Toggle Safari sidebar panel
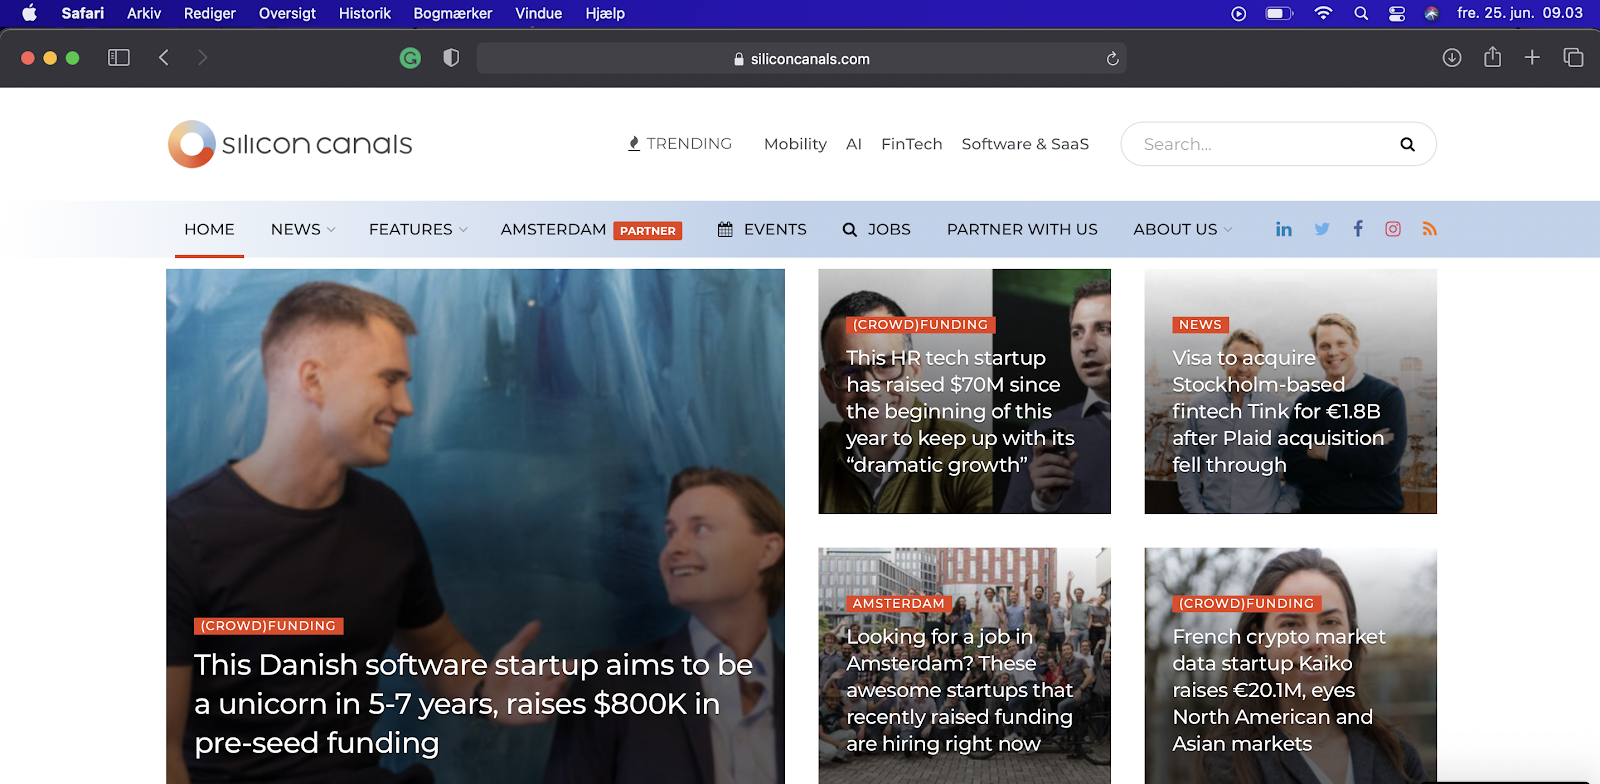1600x784 pixels. point(119,58)
